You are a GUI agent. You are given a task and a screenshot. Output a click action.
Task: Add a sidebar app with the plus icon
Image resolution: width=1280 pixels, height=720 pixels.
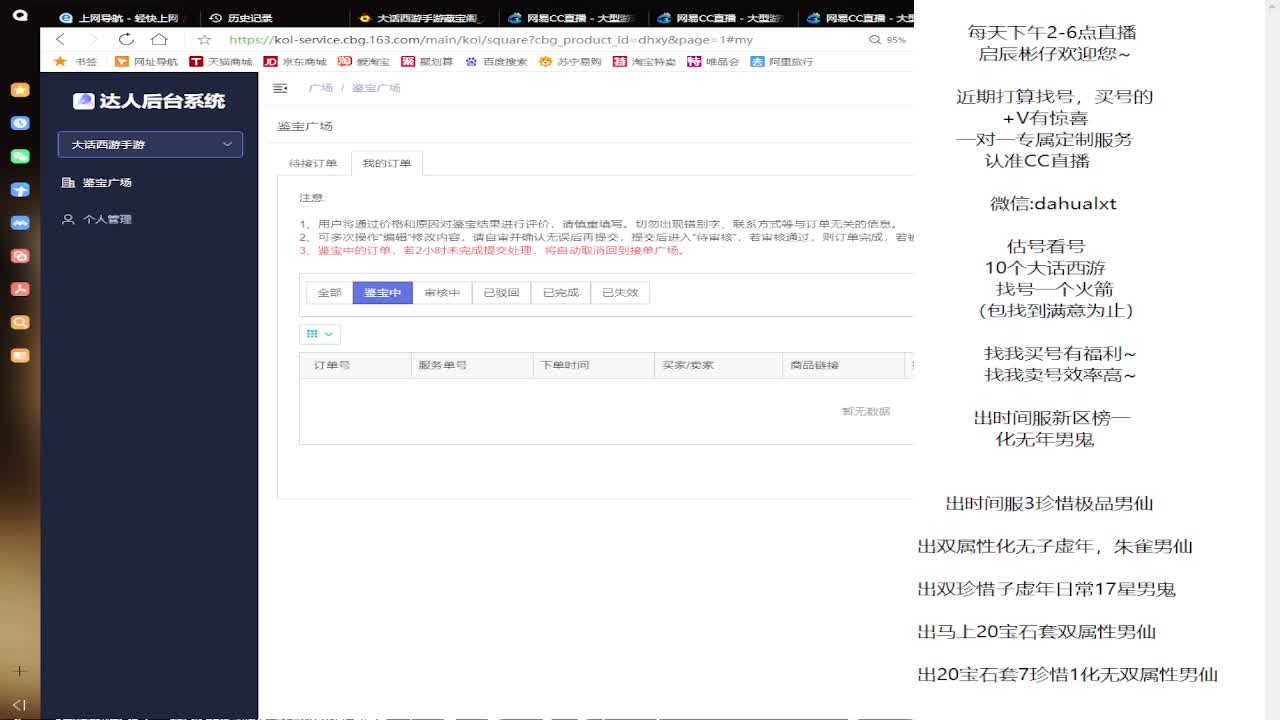point(20,671)
